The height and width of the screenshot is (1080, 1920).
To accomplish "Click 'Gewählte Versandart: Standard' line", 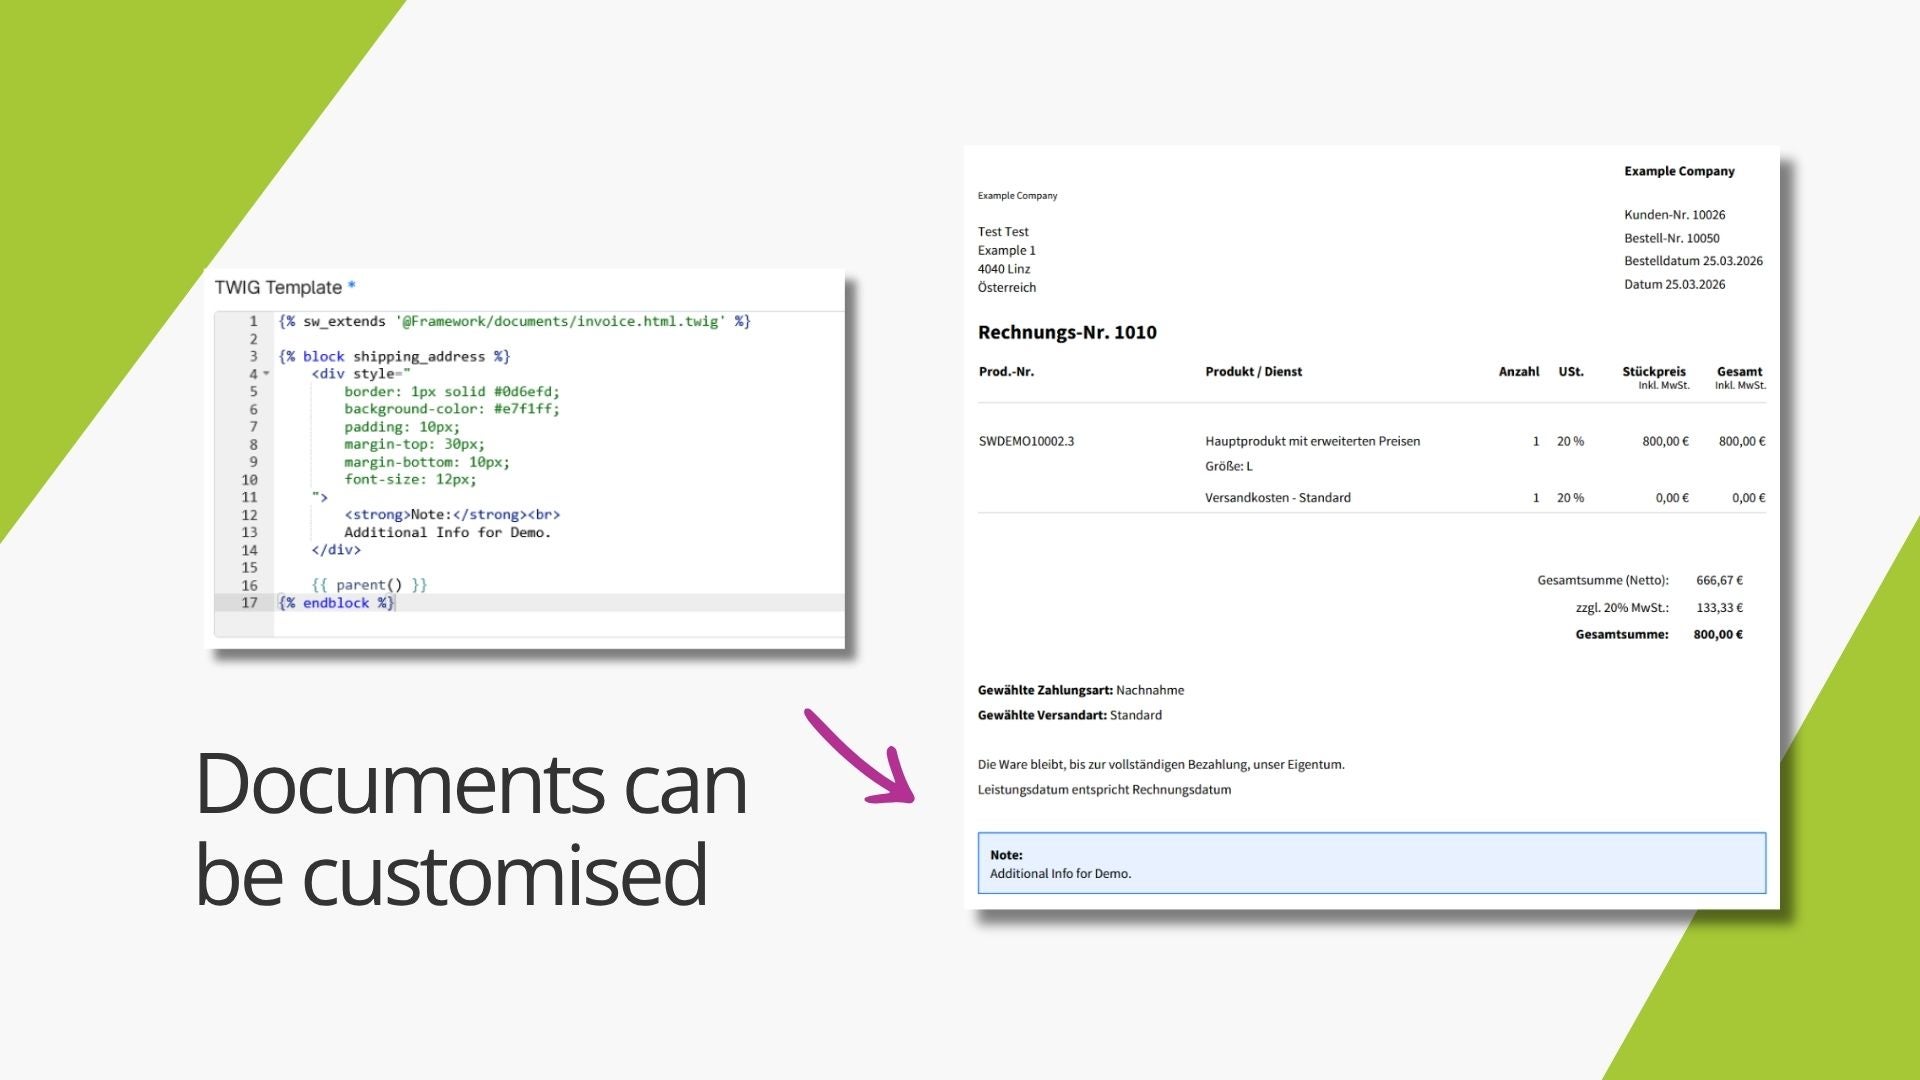I will pos(1070,715).
